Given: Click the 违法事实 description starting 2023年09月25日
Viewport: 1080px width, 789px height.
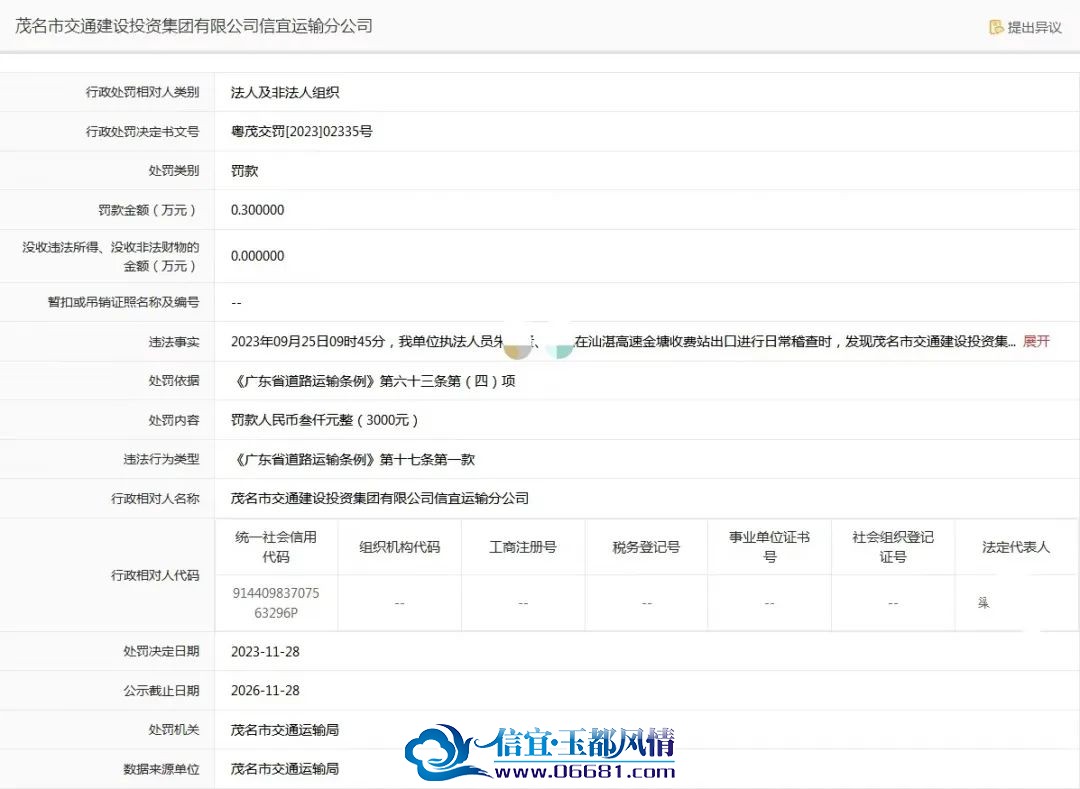Looking at the screenshot, I should point(623,341).
